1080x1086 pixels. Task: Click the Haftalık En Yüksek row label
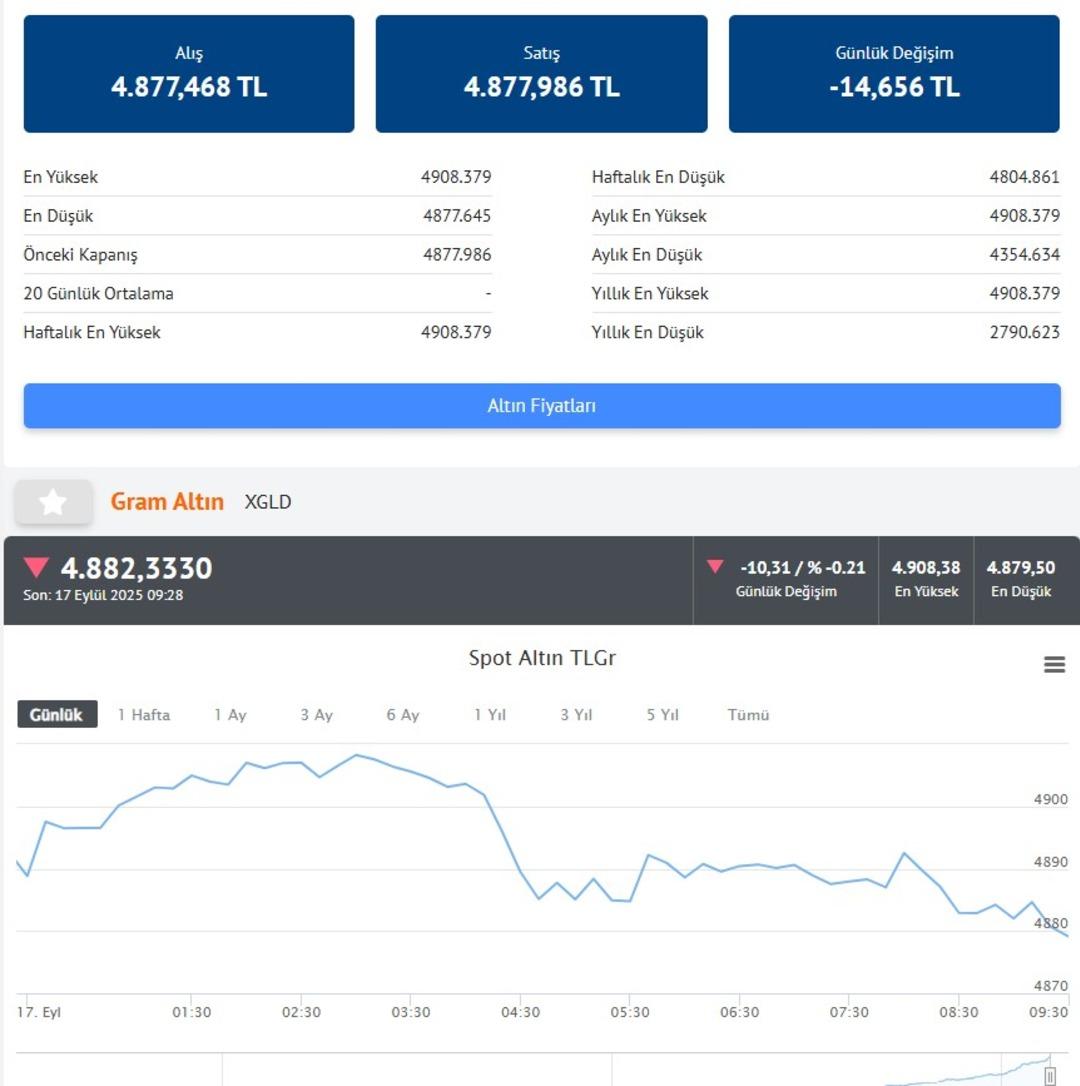click(92, 332)
